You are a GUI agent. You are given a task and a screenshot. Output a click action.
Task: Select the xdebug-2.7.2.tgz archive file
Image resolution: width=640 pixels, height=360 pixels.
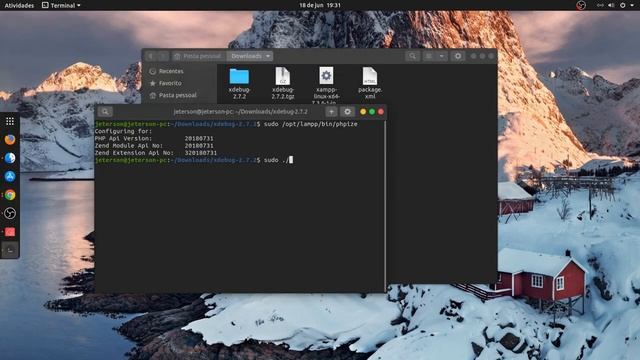coord(282,83)
